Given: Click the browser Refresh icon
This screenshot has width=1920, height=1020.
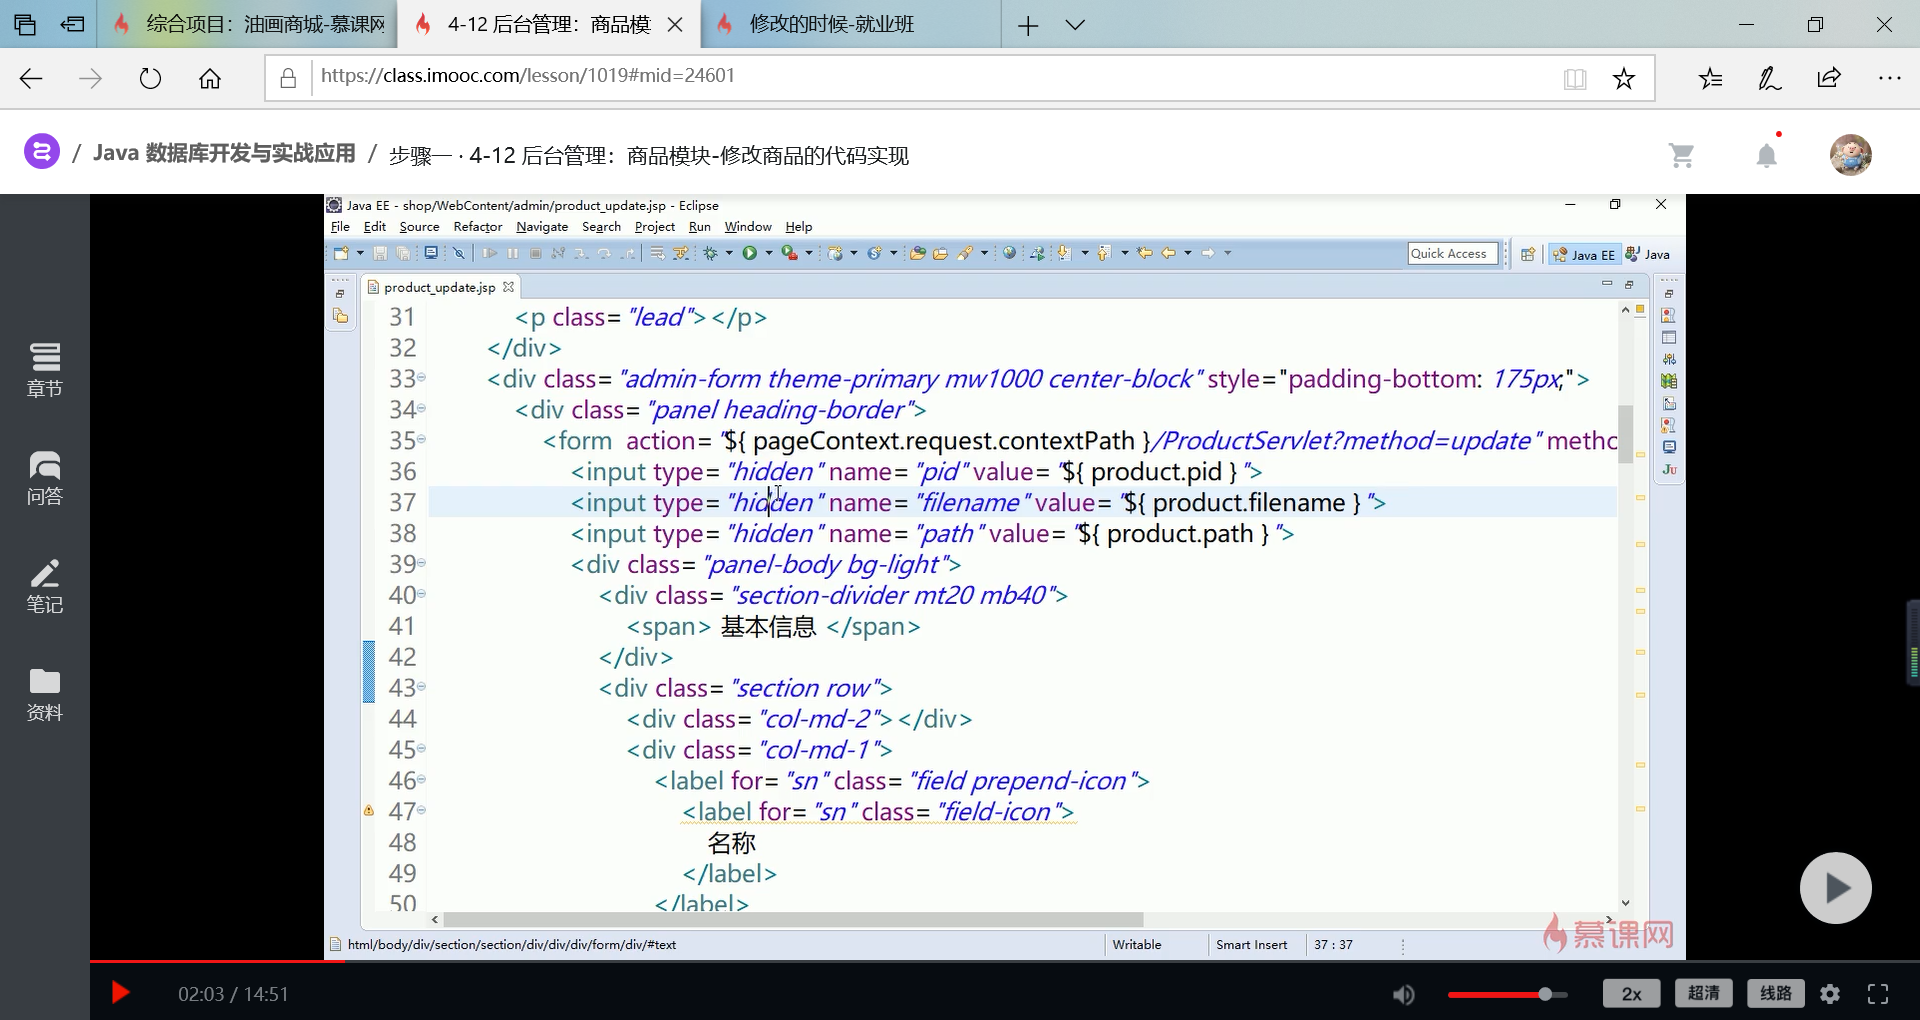Looking at the screenshot, I should pyautogui.click(x=150, y=78).
